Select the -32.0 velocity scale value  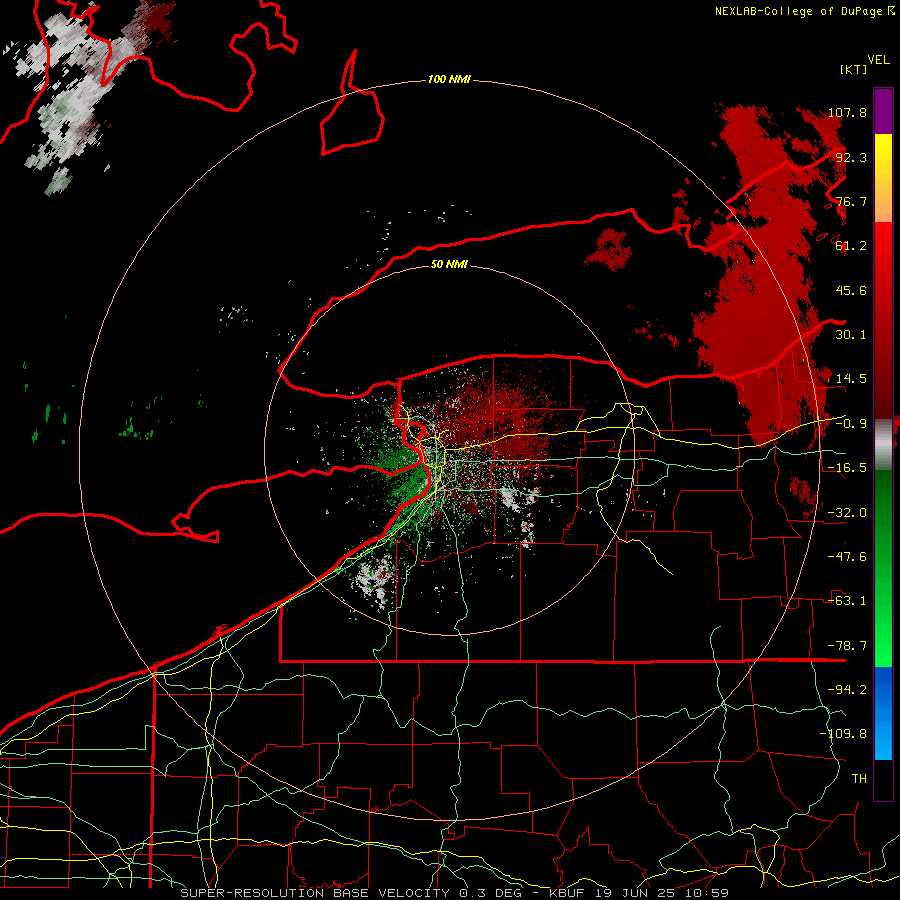pyautogui.click(x=847, y=513)
